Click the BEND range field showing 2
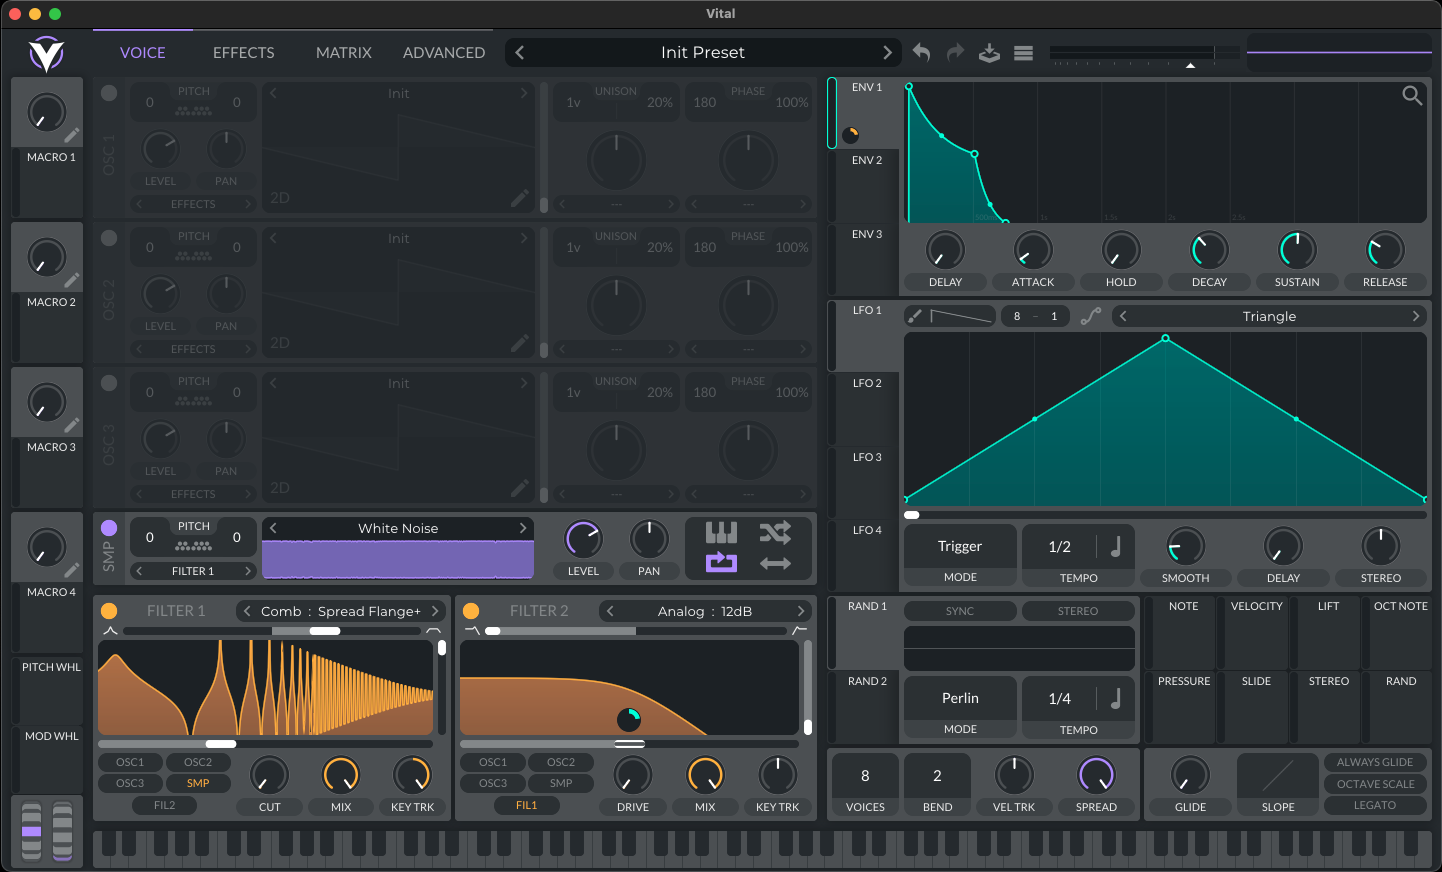The width and height of the screenshot is (1442, 872). pos(937,775)
